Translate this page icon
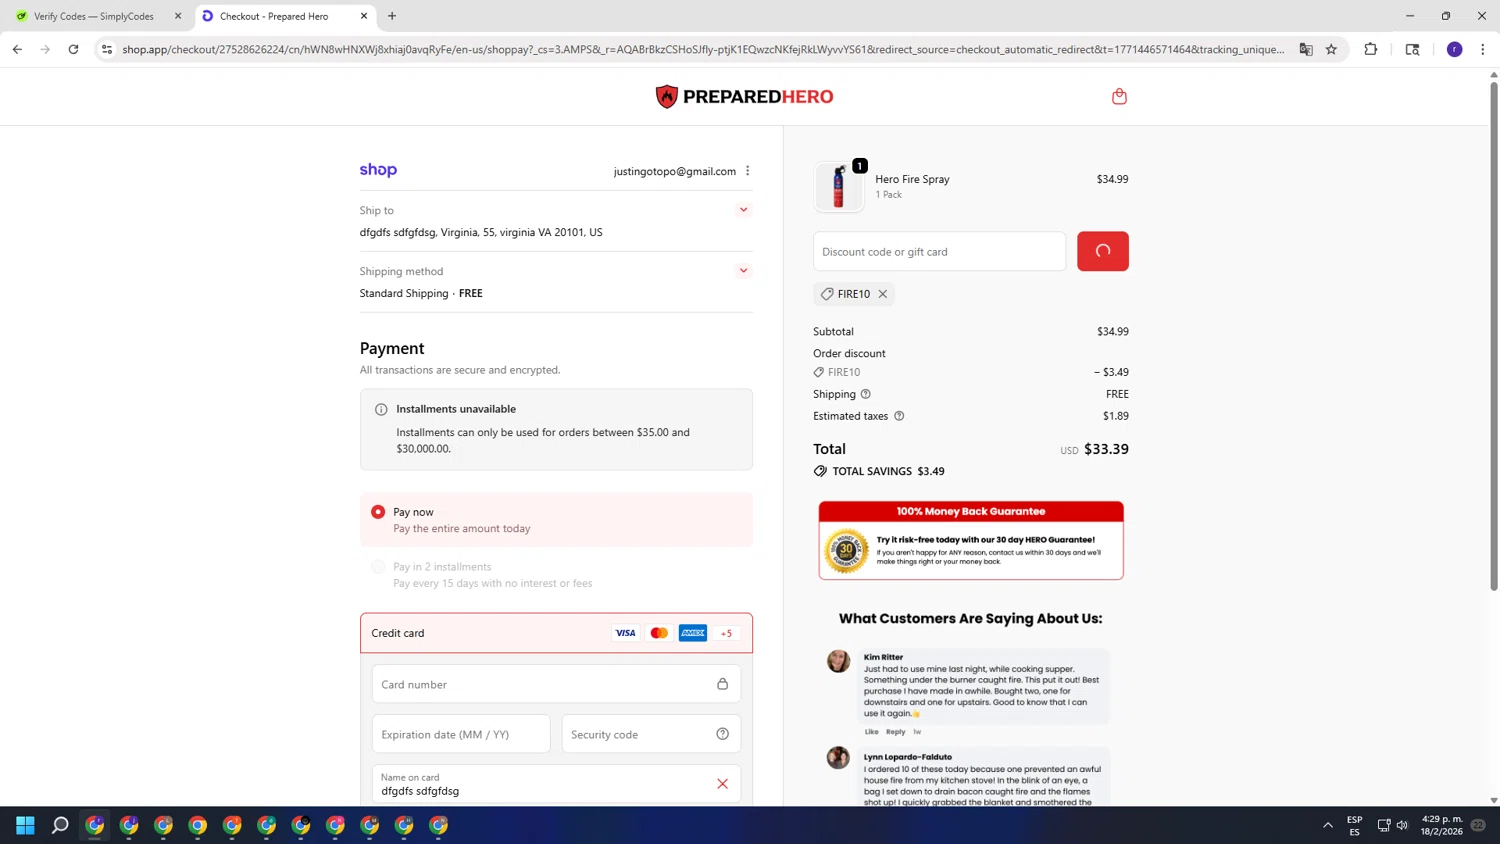This screenshot has height=844, width=1500. [x=1306, y=49]
